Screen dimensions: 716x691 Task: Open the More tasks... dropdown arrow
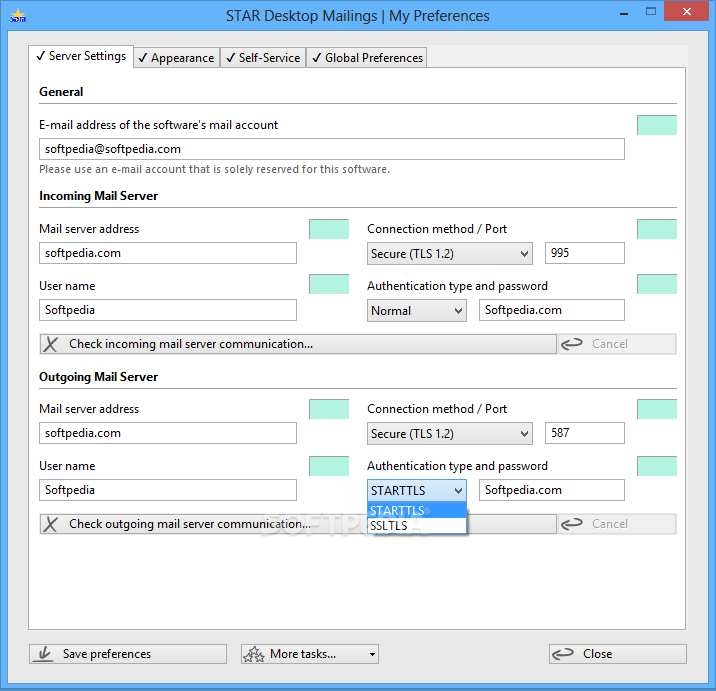(372, 654)
